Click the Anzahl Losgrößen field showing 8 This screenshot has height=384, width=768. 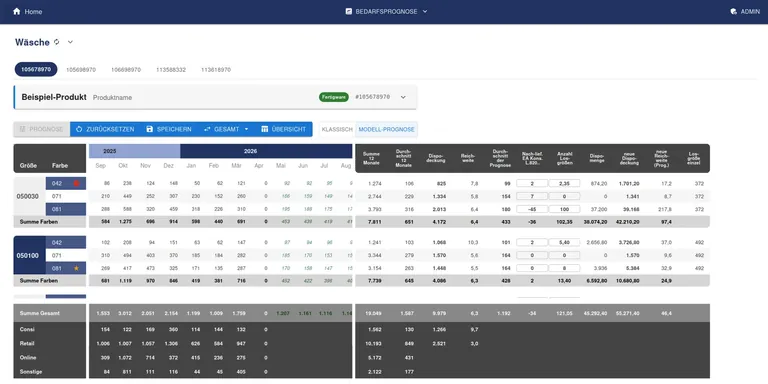pyautogui.click(x=564, y=268)
